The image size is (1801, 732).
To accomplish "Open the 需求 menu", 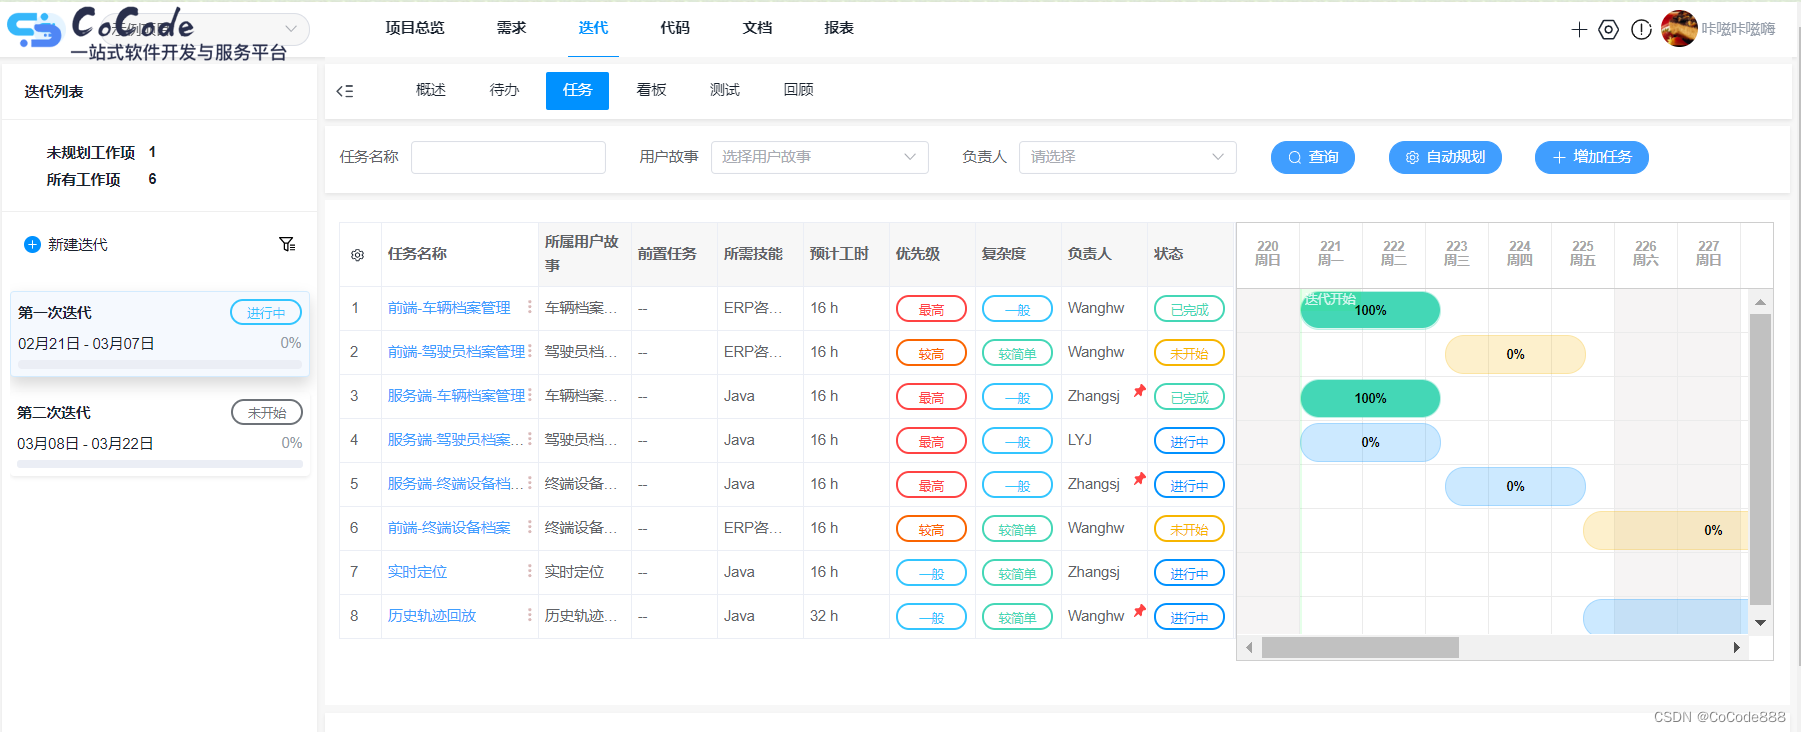I will pos(511,28).
